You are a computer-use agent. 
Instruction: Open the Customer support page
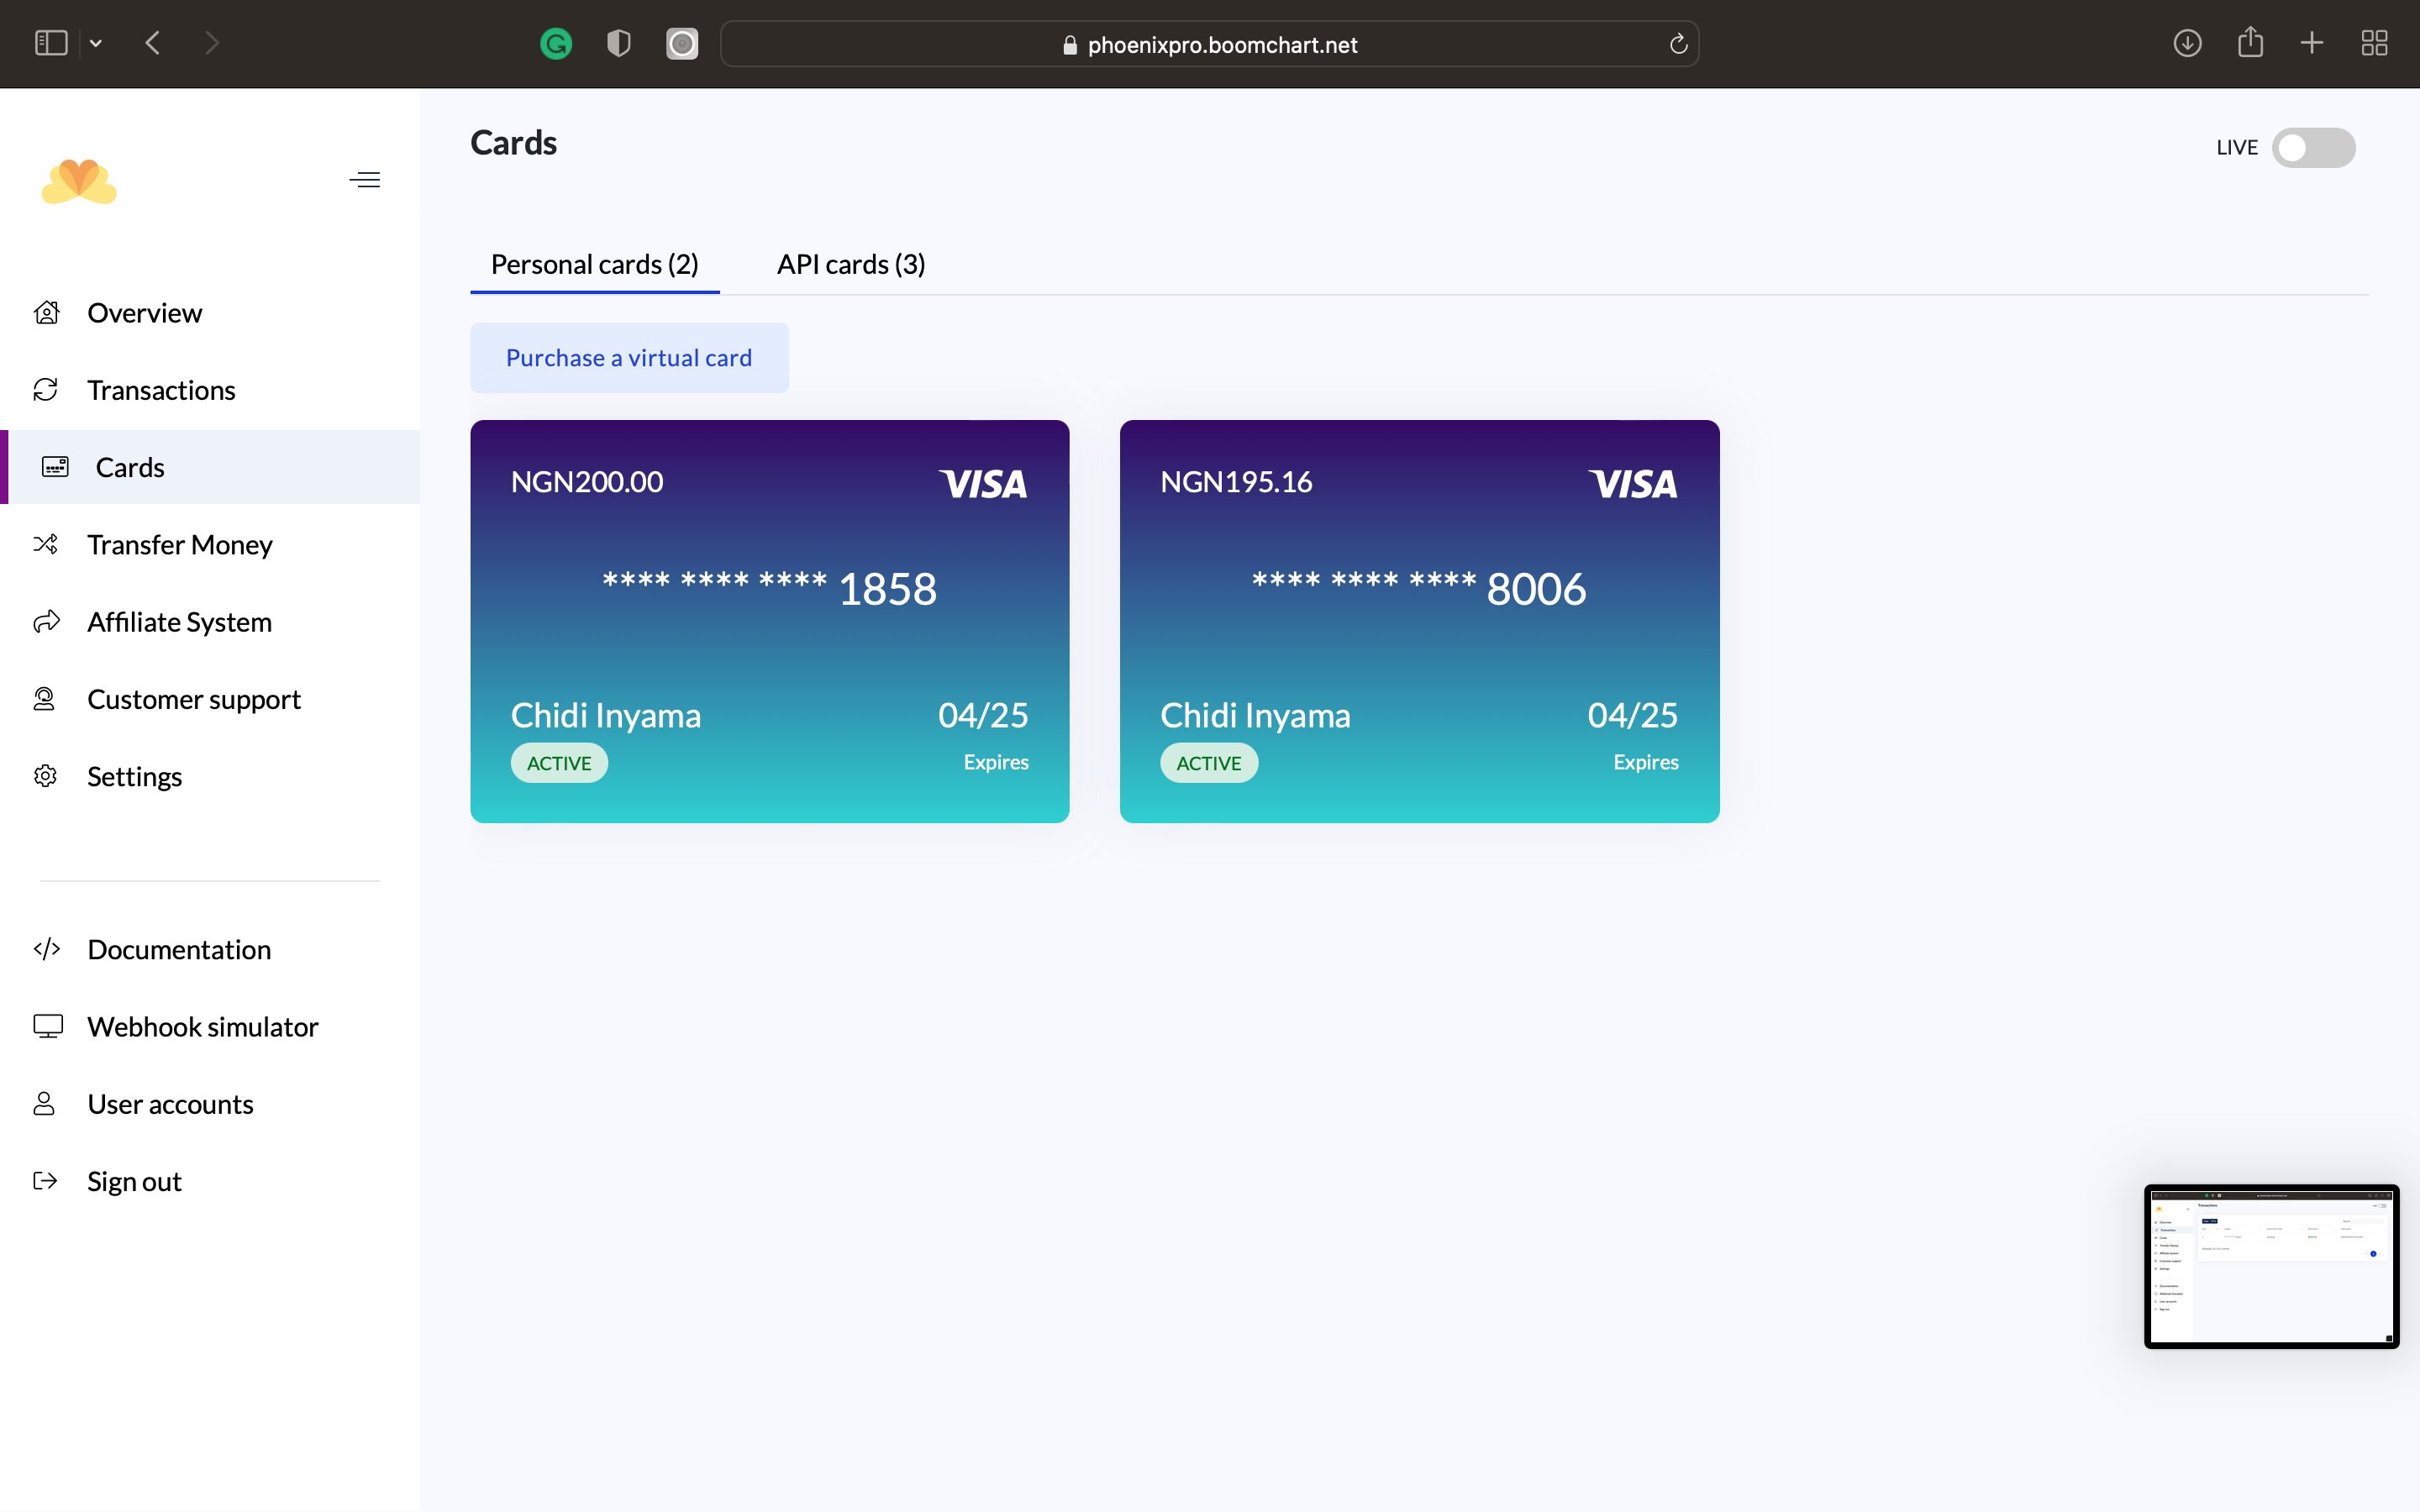point(193,699)
